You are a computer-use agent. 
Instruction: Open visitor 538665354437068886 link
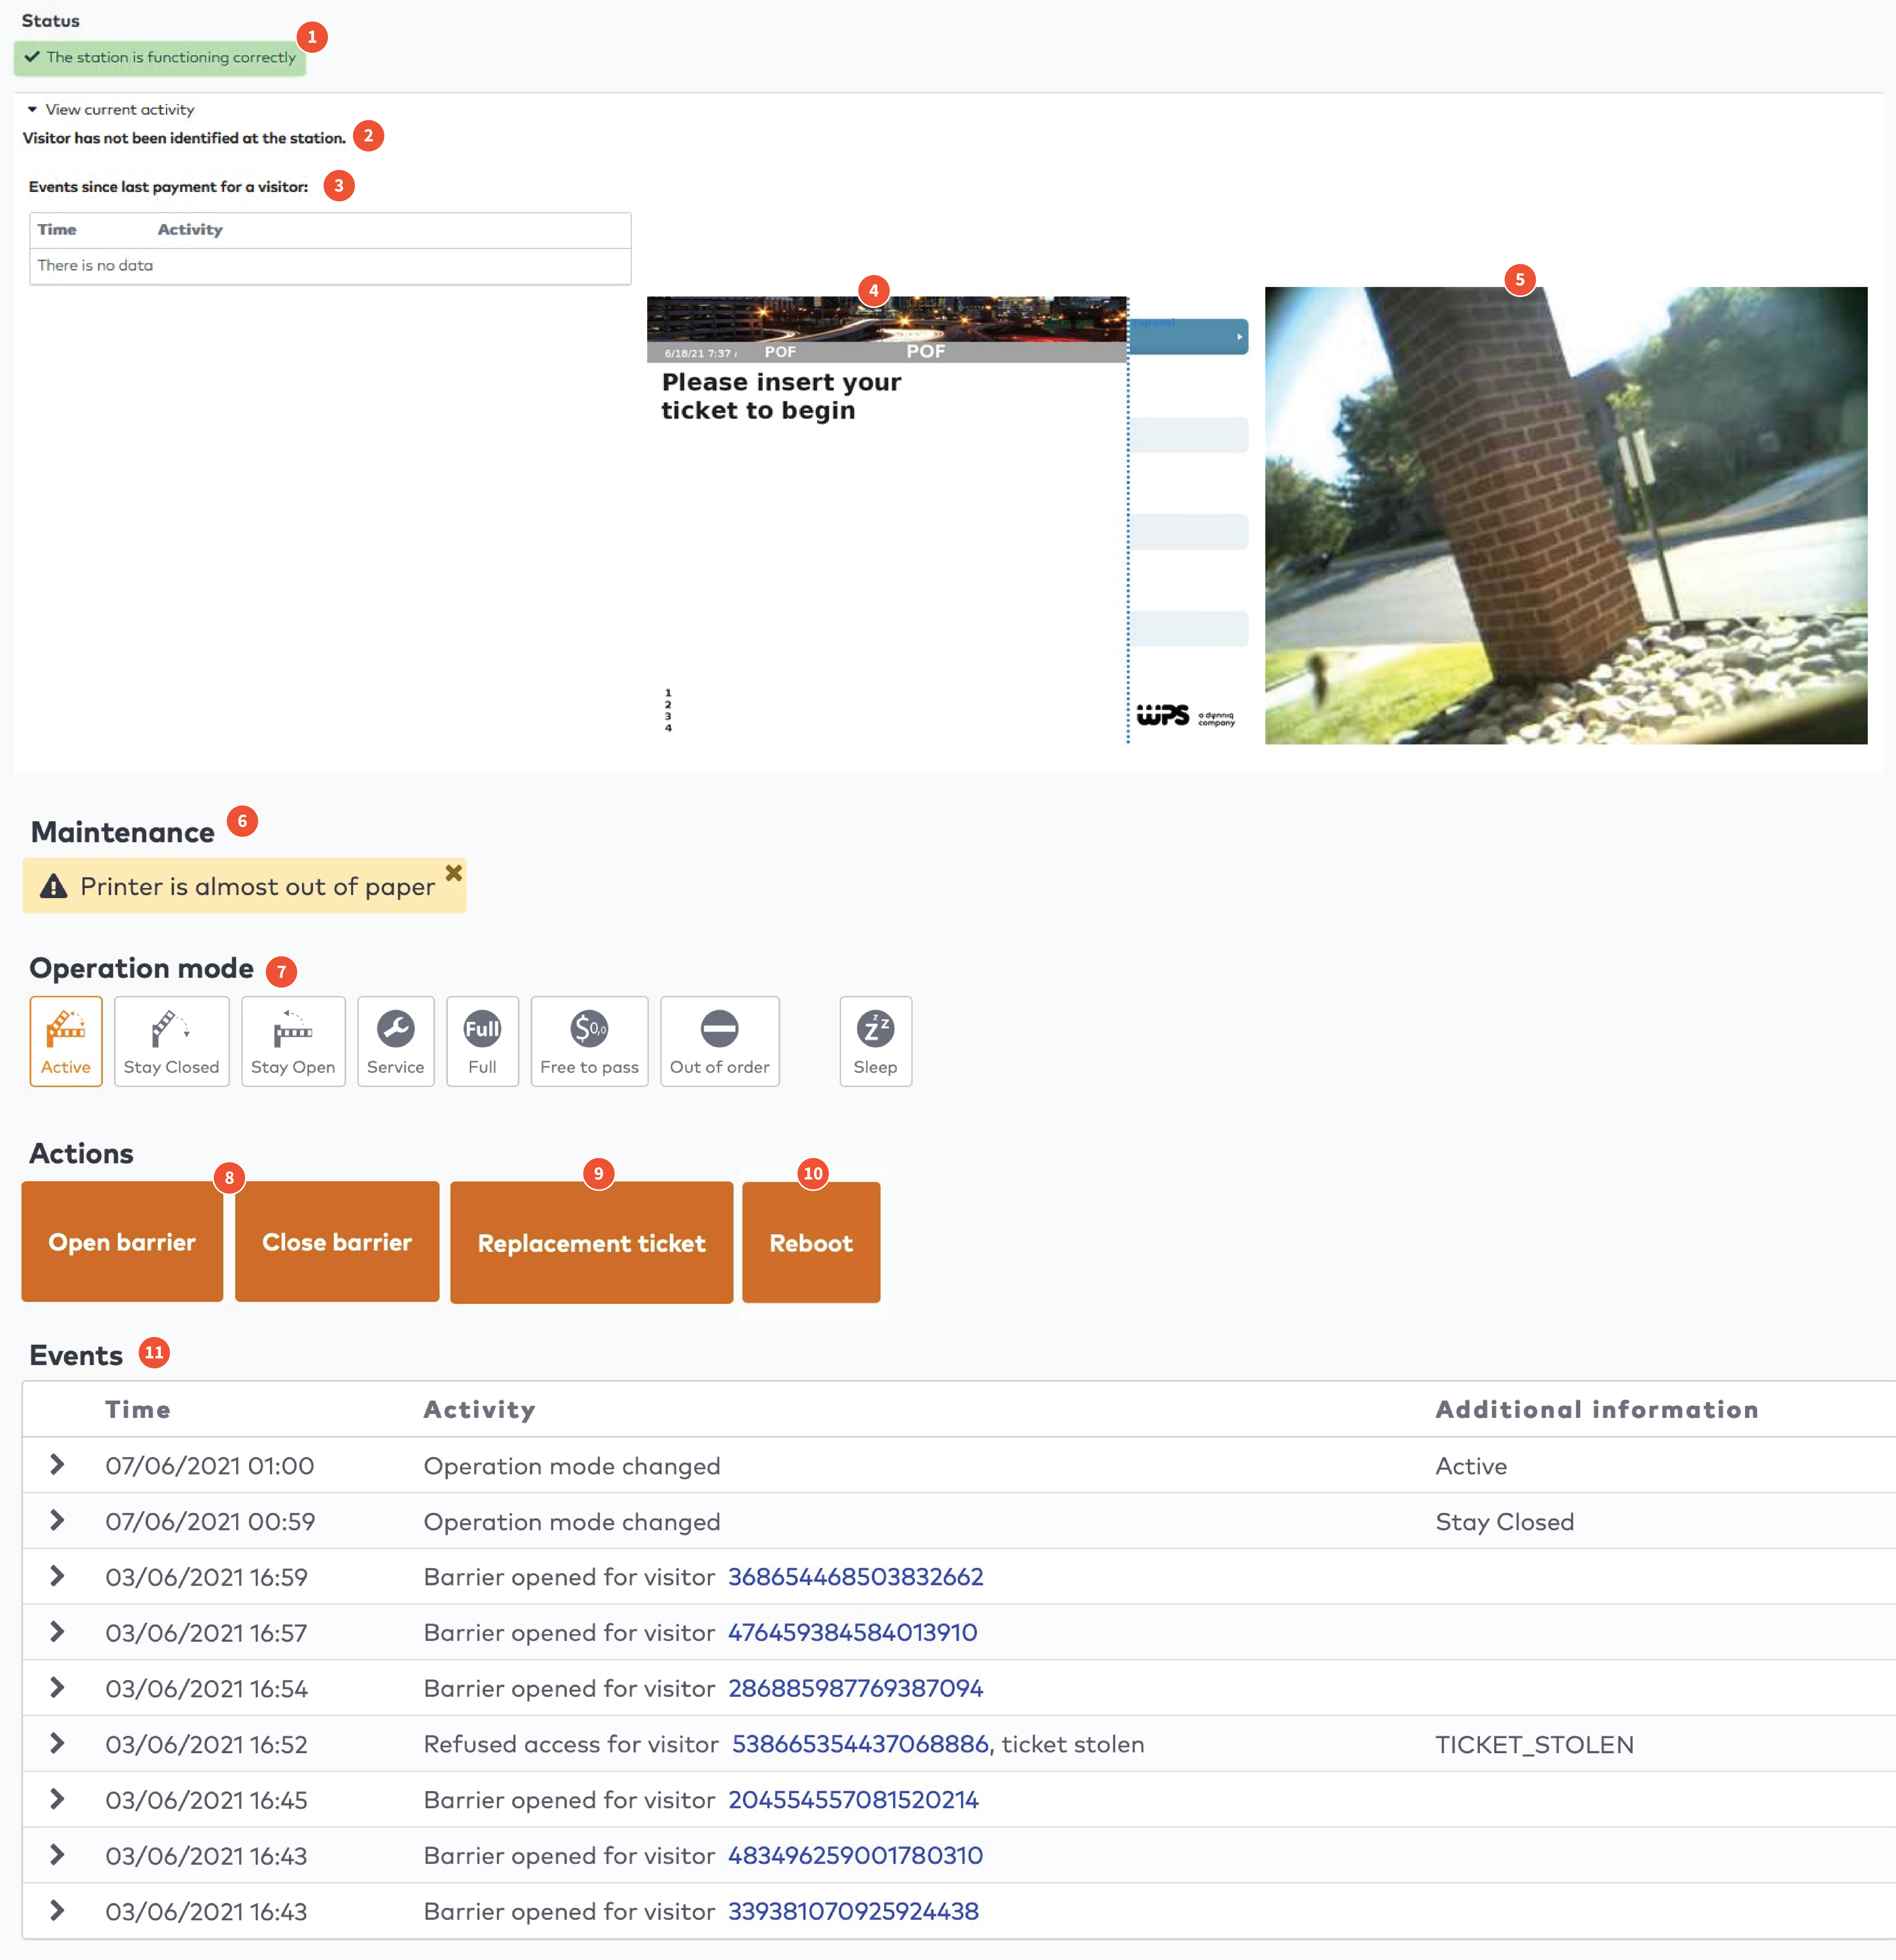[x=860, y=1744]
